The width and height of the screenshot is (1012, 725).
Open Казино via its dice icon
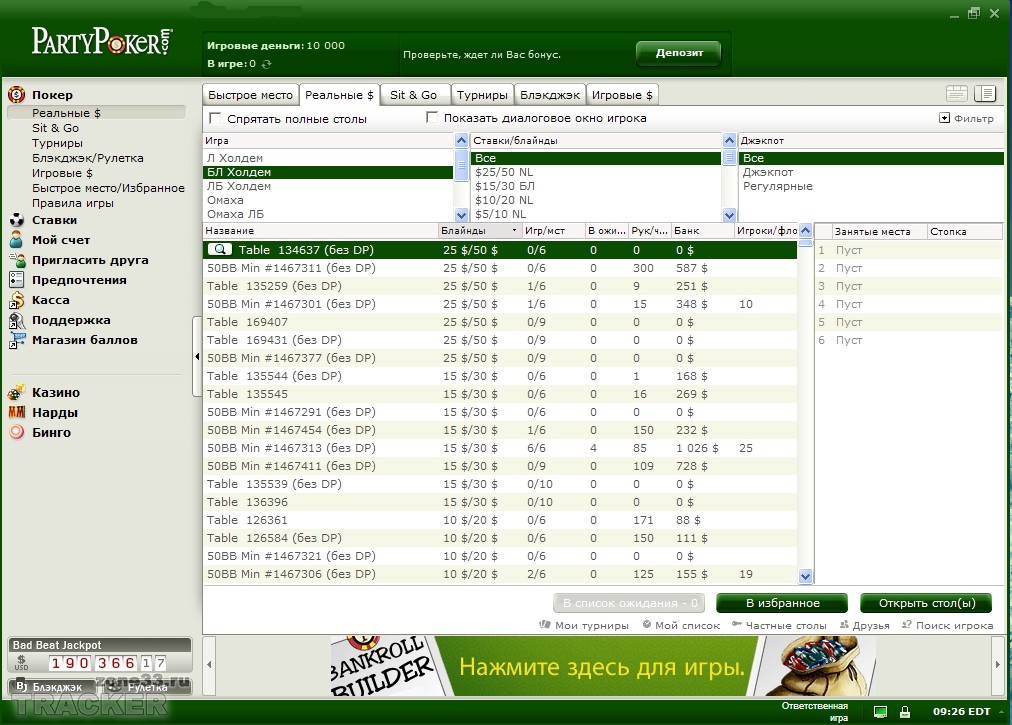pos(16,393)
